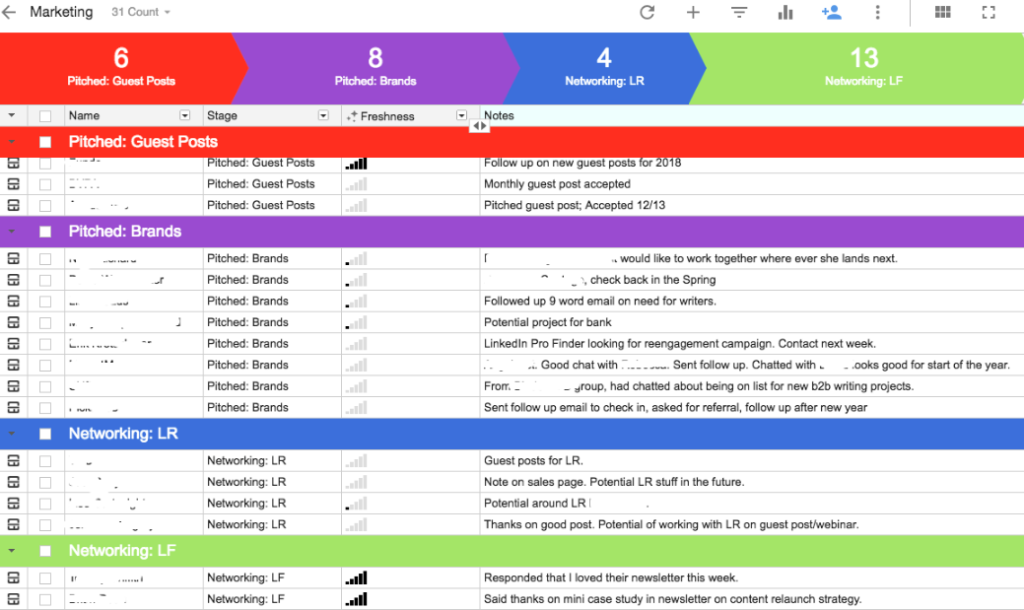This screenshot has height=610, width=1024.
Task: Open the Stage column dropdown arrow
Action: coord(323,116)
